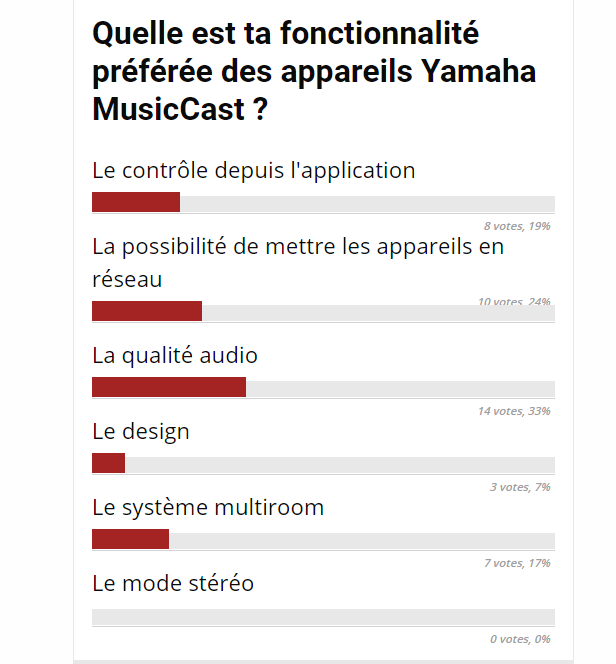The height and width of the screenshot is (664, 616).
Task: Select the "Le mode stéréo" option label
Action: pos(173,583)
